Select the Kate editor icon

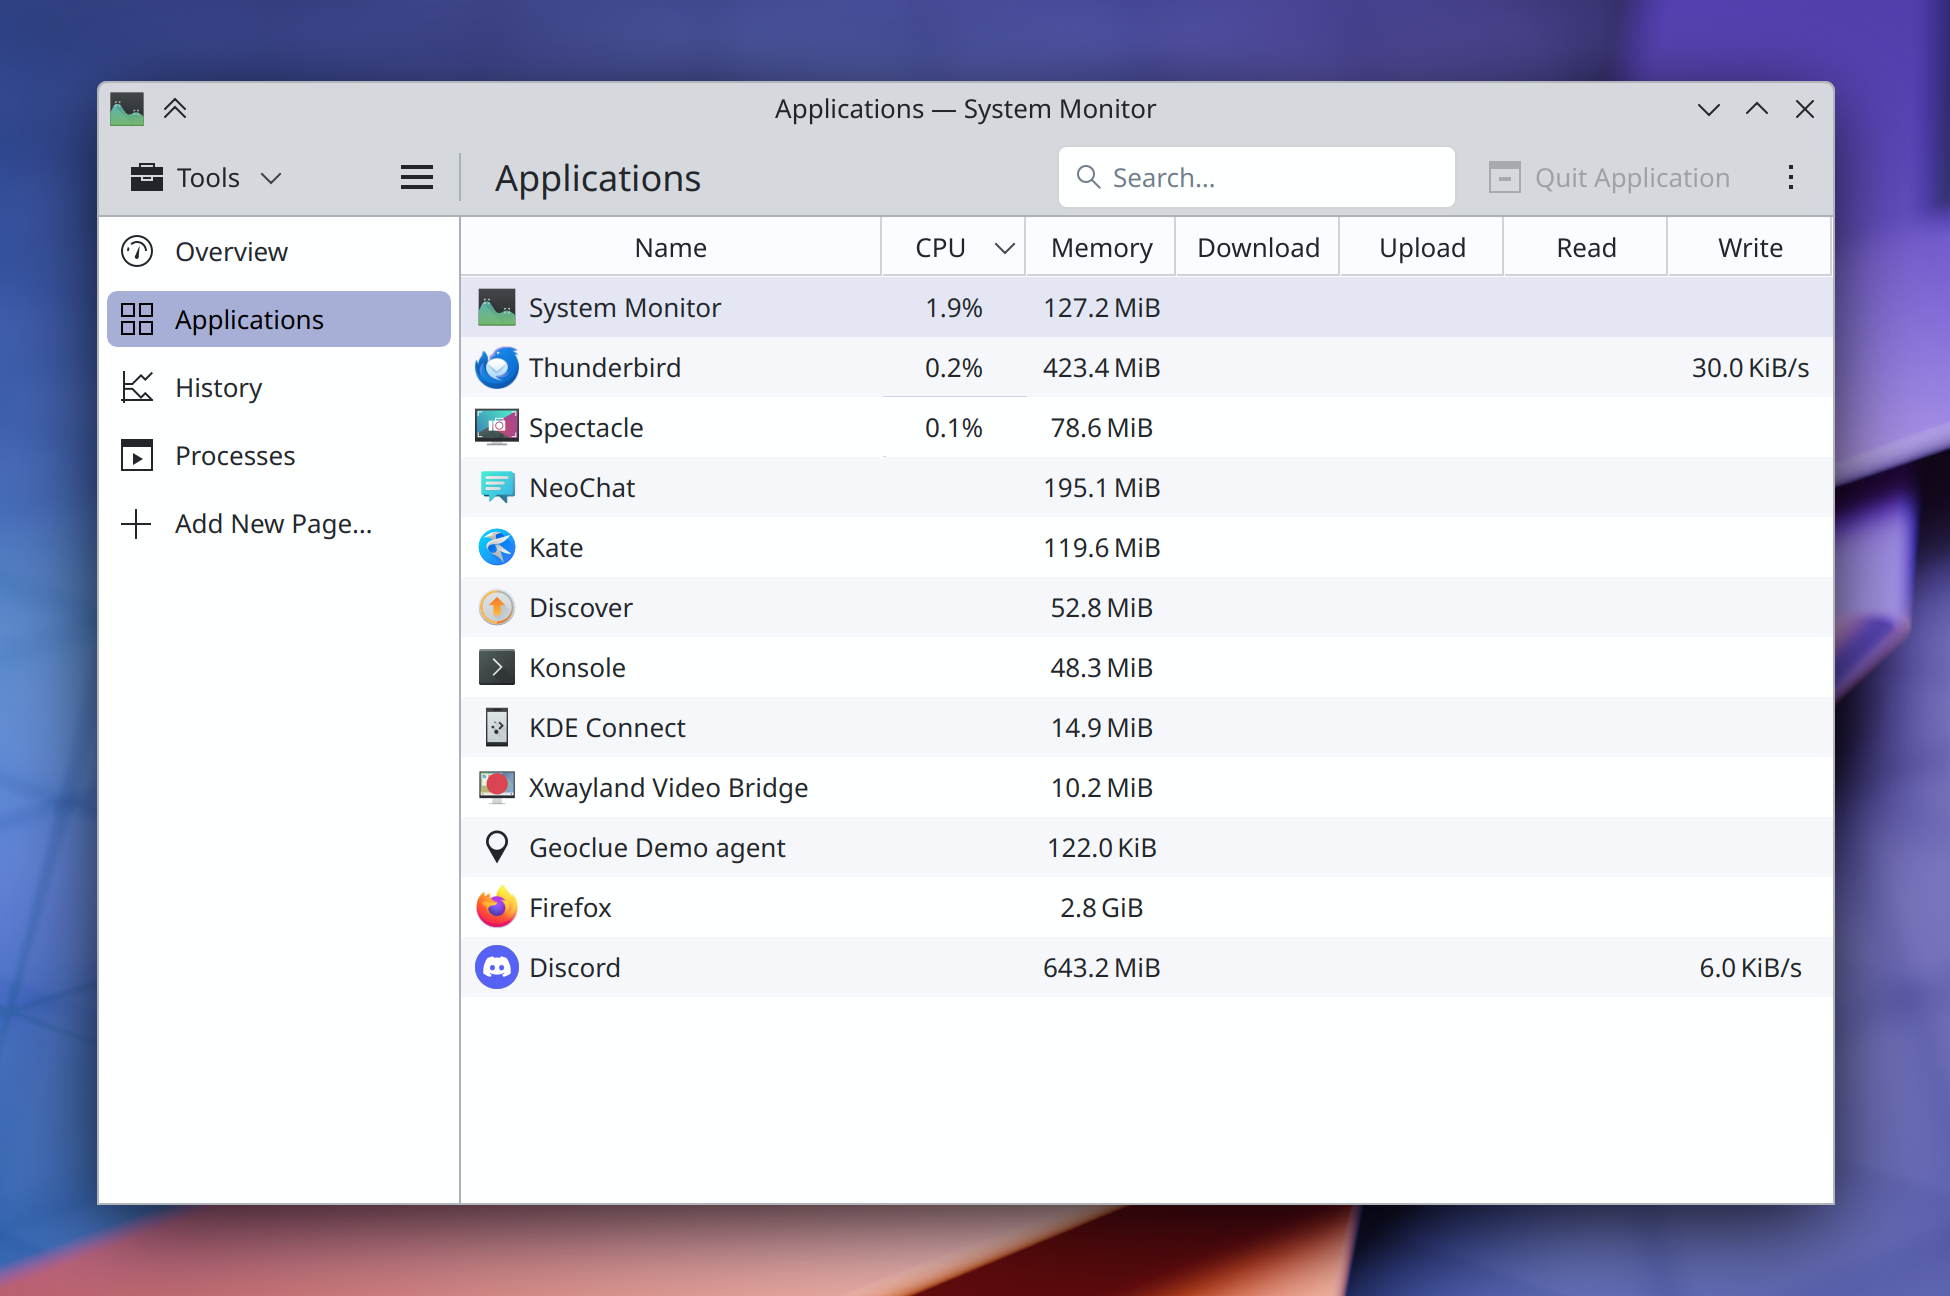click(x=496, y=548)
